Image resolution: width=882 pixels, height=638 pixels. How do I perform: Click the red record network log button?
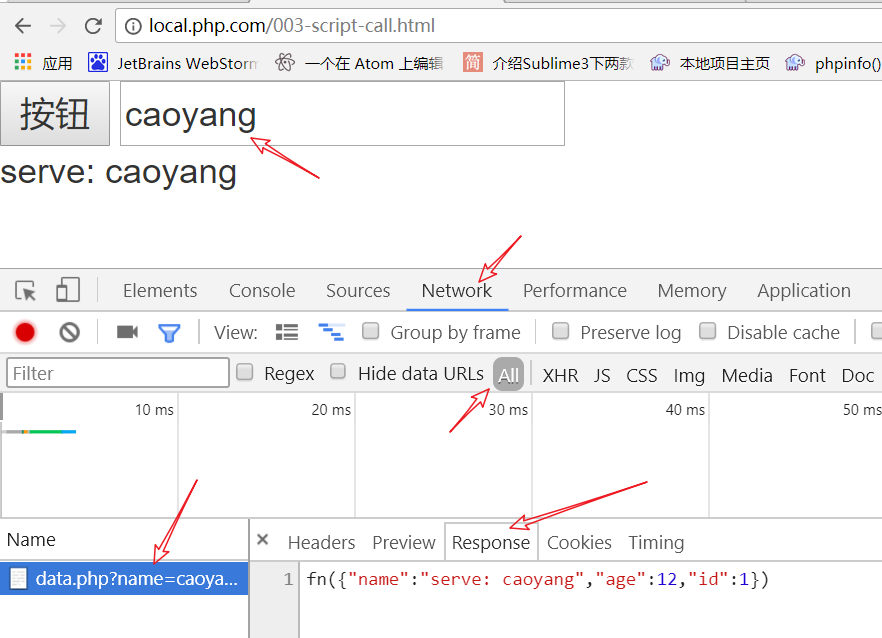coord(25,332)
